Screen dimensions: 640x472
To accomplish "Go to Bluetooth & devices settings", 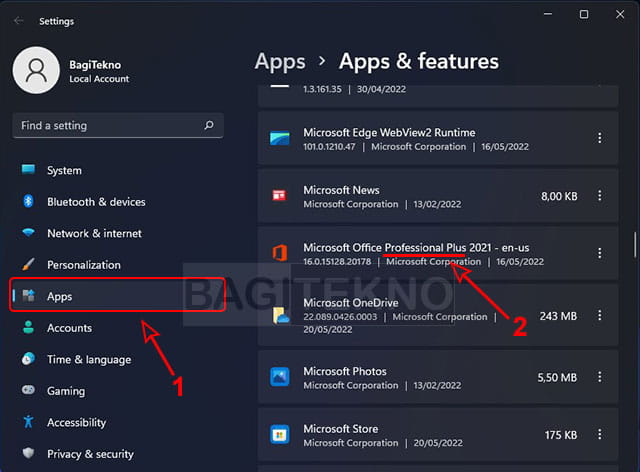I will point(118,201).
